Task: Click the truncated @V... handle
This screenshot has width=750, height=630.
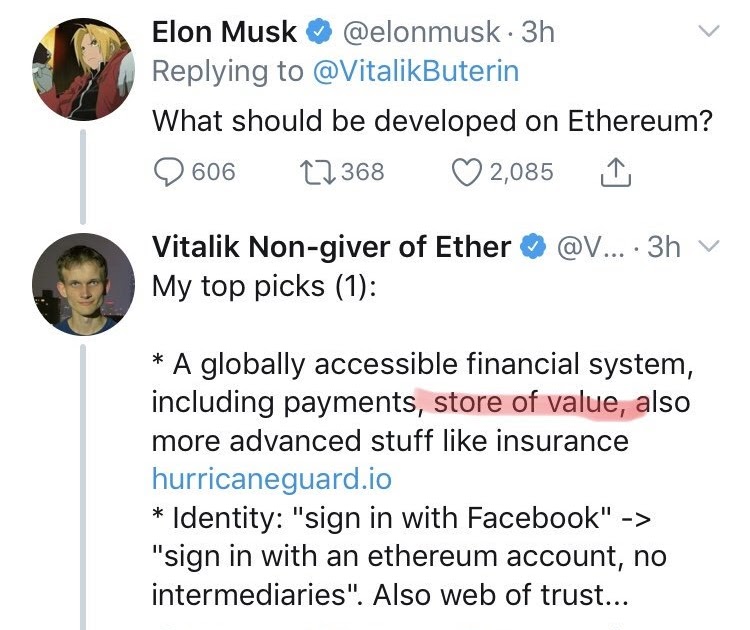Action: [x=591, y=248]
